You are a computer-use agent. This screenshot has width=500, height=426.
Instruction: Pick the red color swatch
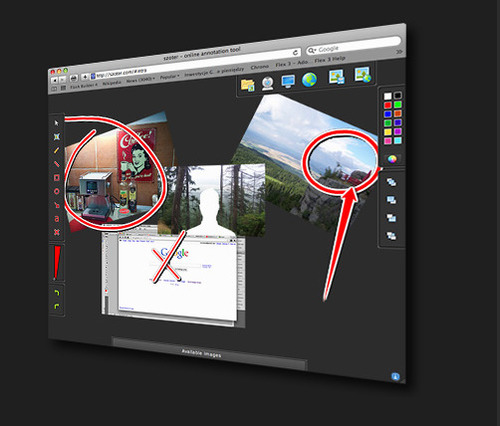(x=388, y=105)
